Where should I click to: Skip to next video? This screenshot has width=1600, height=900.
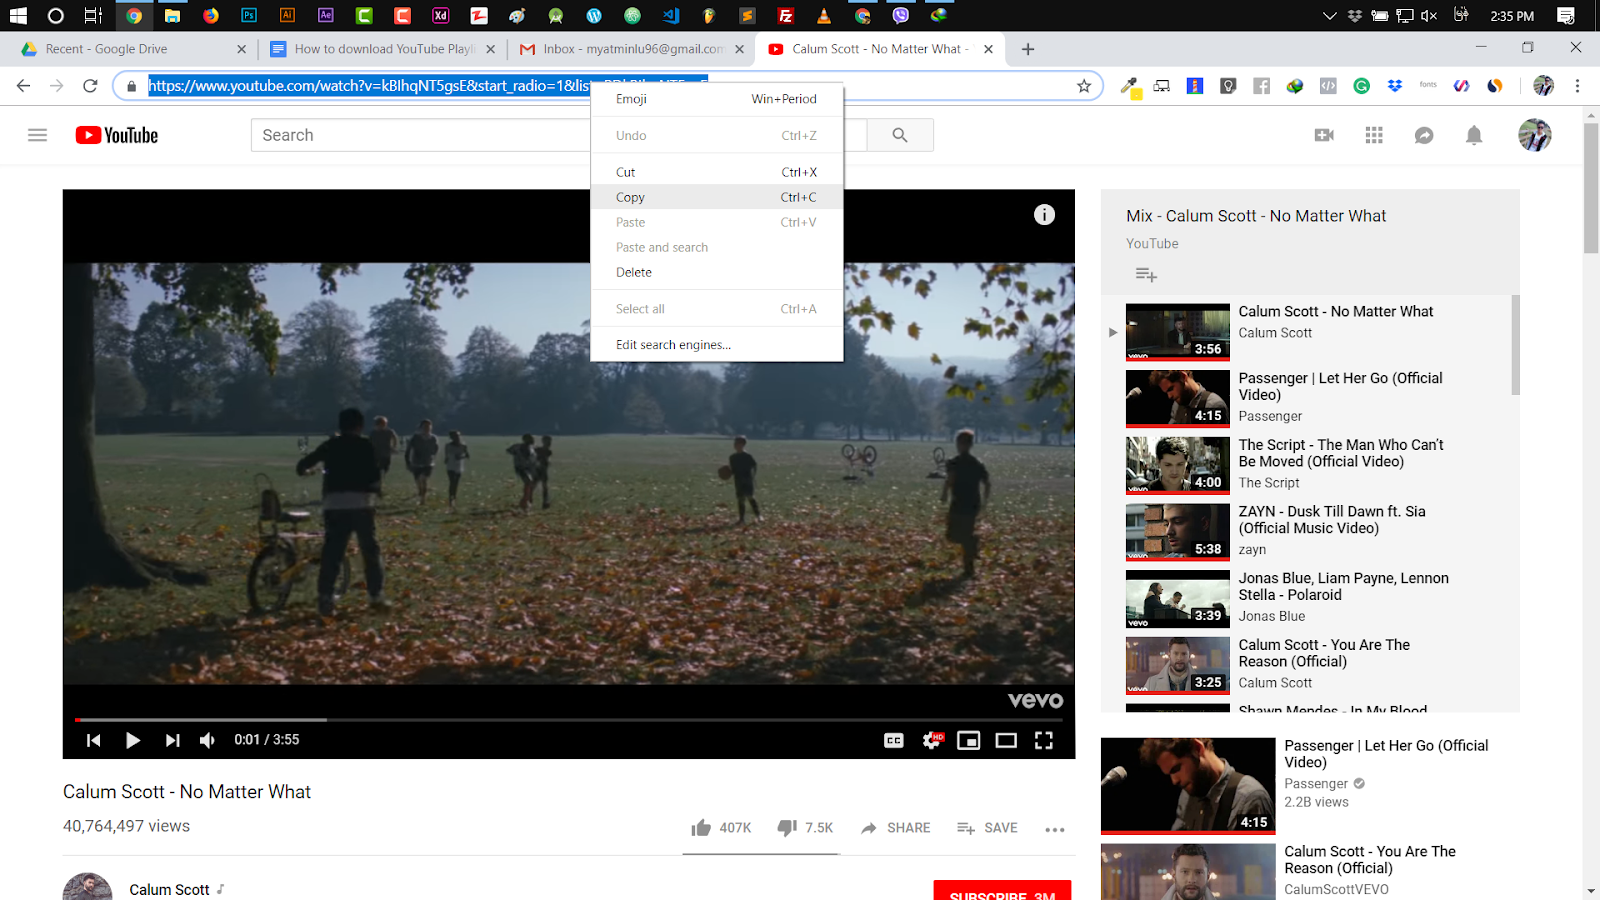click(x=172, y=740)
